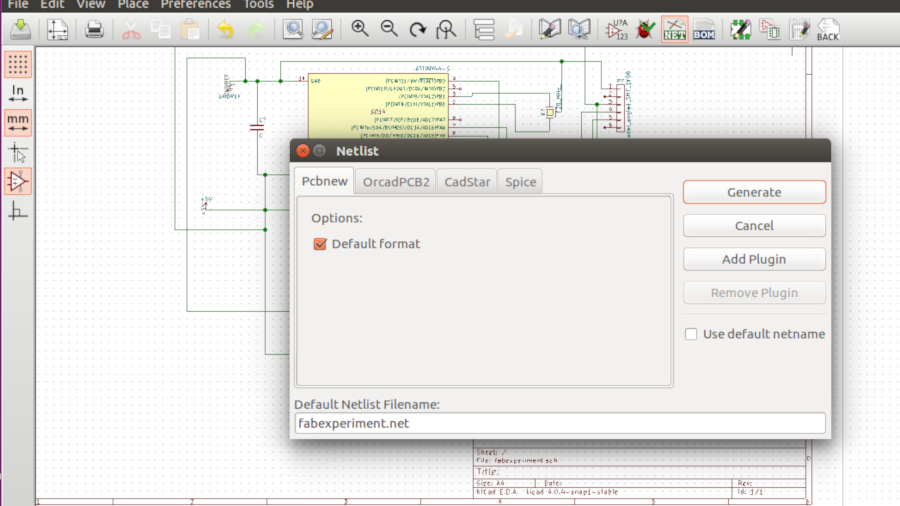Undo the last schematic edit
Viewport: 900px width, 506px height.
[x=226, y=29]
